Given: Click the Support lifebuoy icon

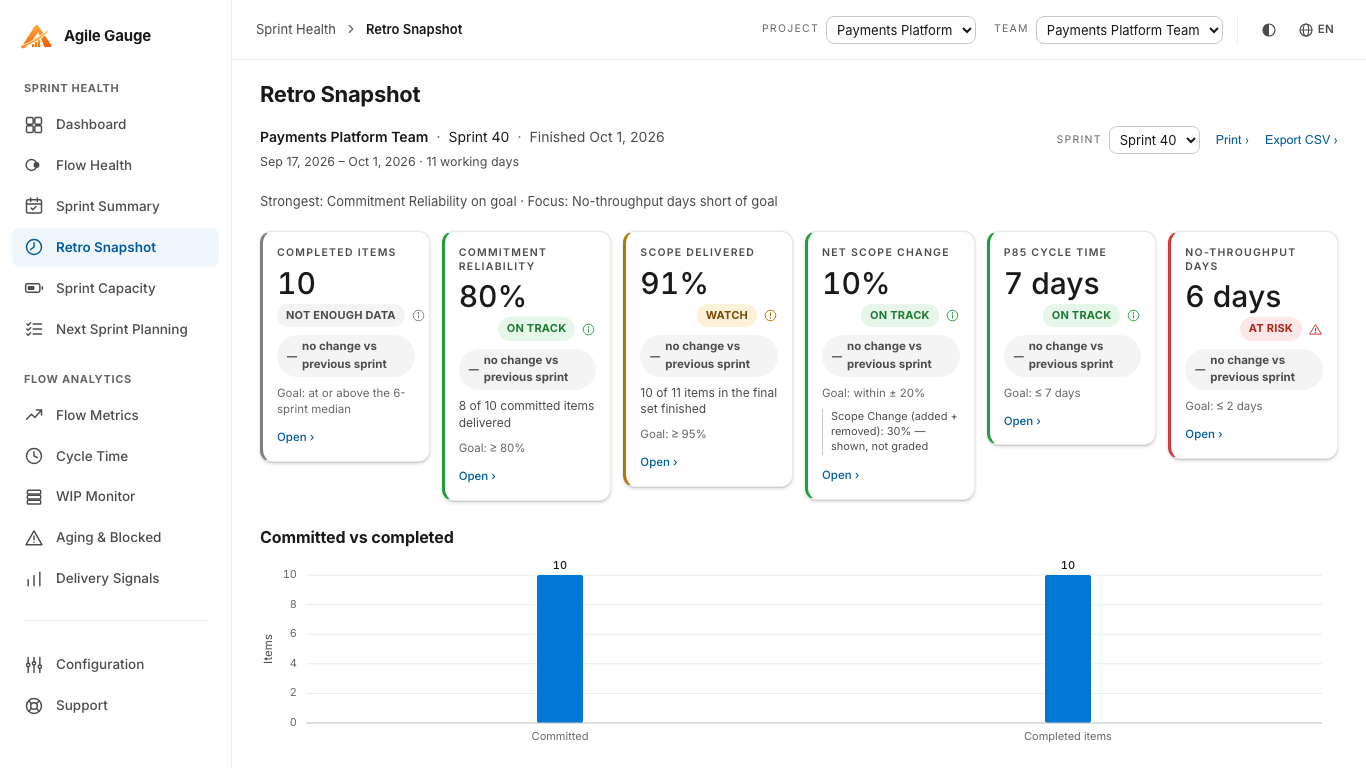Looking at the screenshot, I should (34, 706).
